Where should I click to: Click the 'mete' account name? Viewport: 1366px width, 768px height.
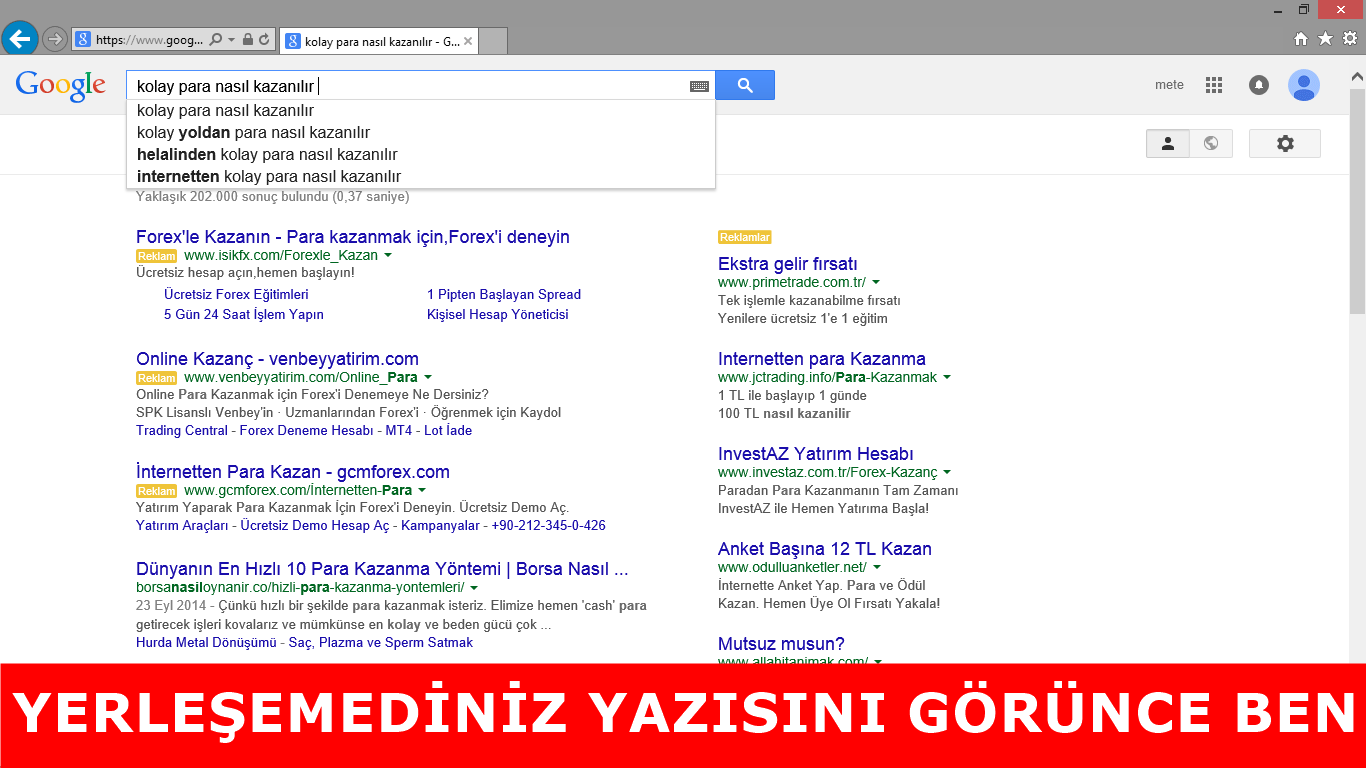(x=1169, y=85)
